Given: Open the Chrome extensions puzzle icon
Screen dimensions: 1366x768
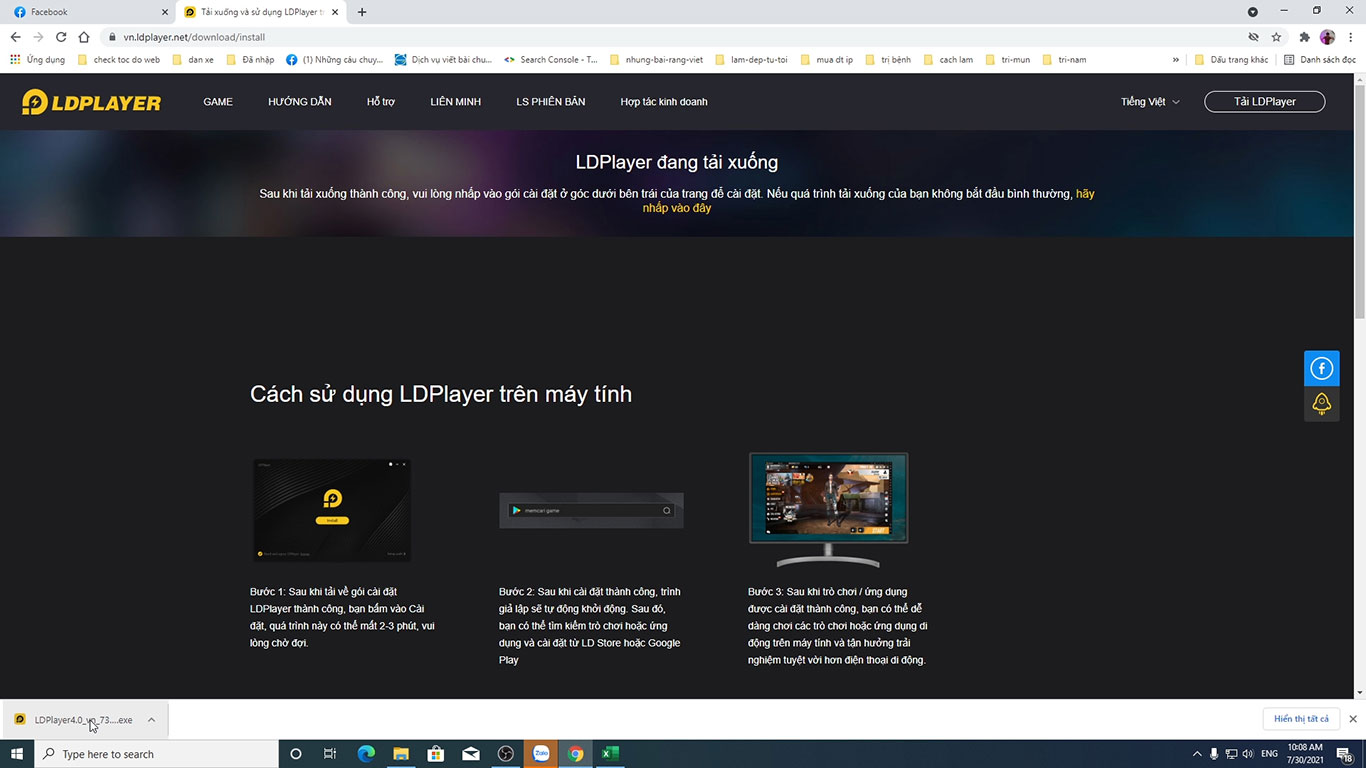Looking at the screenshot, I should (x=1304, y=37).
